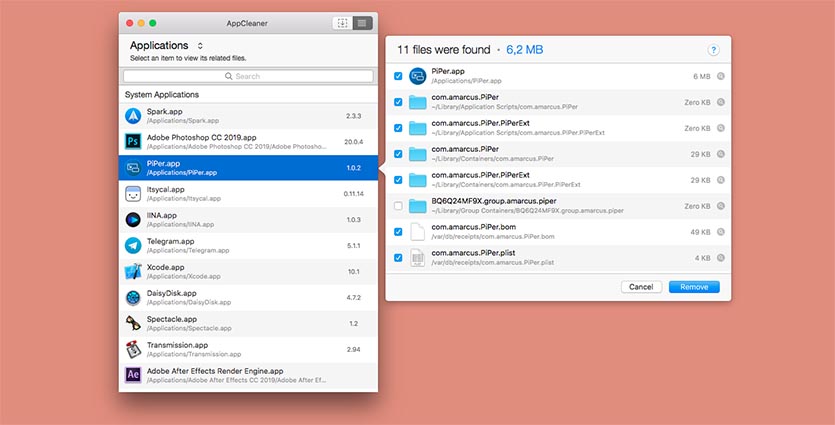Image resolution: width=835 pixels, height=425 pixels.
Task: Select the Transmission.app row
Action: (x=248, y=349)
